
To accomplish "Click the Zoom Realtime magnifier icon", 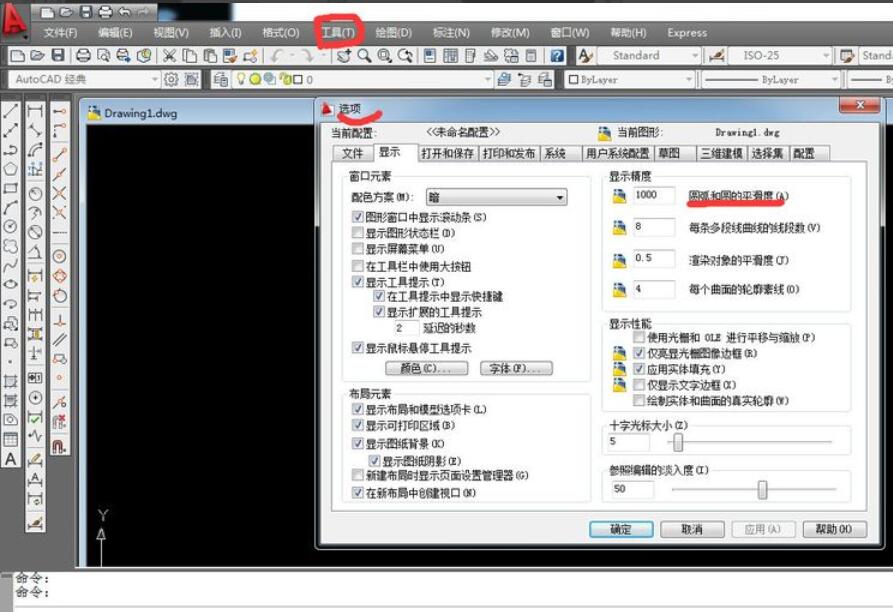I will pyautogui.click(x=364, y=56).
